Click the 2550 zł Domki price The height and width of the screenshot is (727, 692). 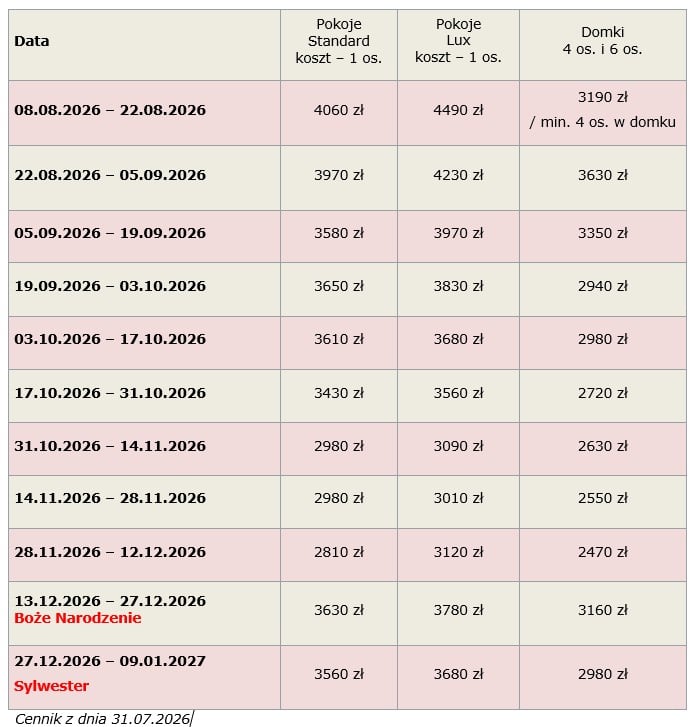pyautogui.click(x=603, y=498)
